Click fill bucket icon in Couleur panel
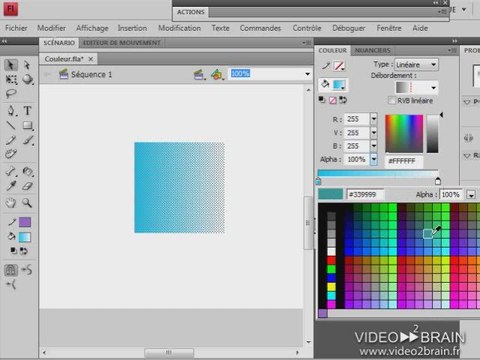The height and width of the screenshot is (360, 480). coord(325,84)
